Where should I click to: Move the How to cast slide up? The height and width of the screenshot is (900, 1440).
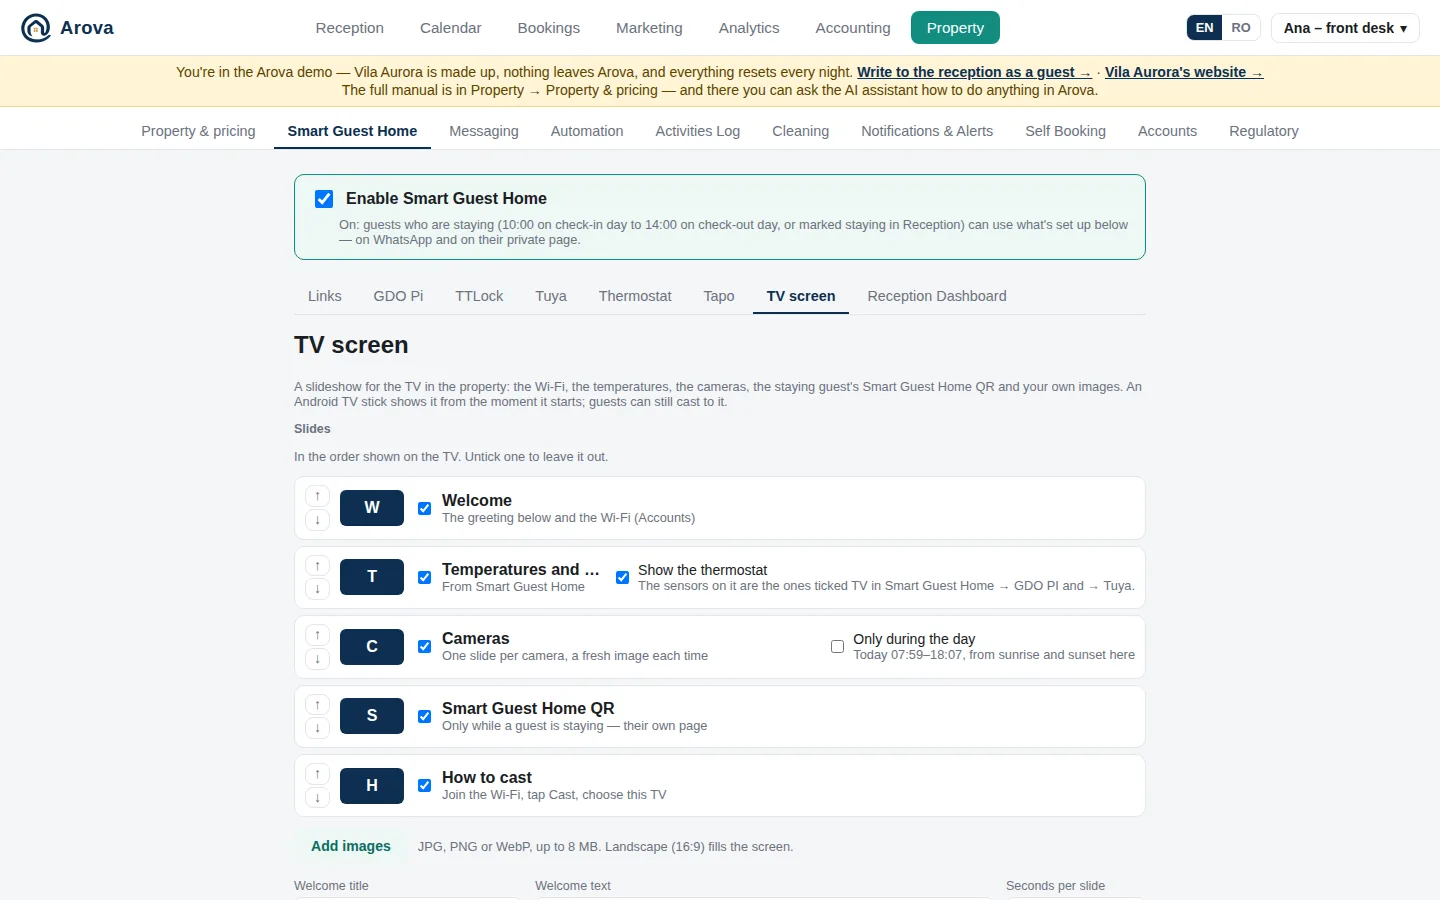click(317, 774)
